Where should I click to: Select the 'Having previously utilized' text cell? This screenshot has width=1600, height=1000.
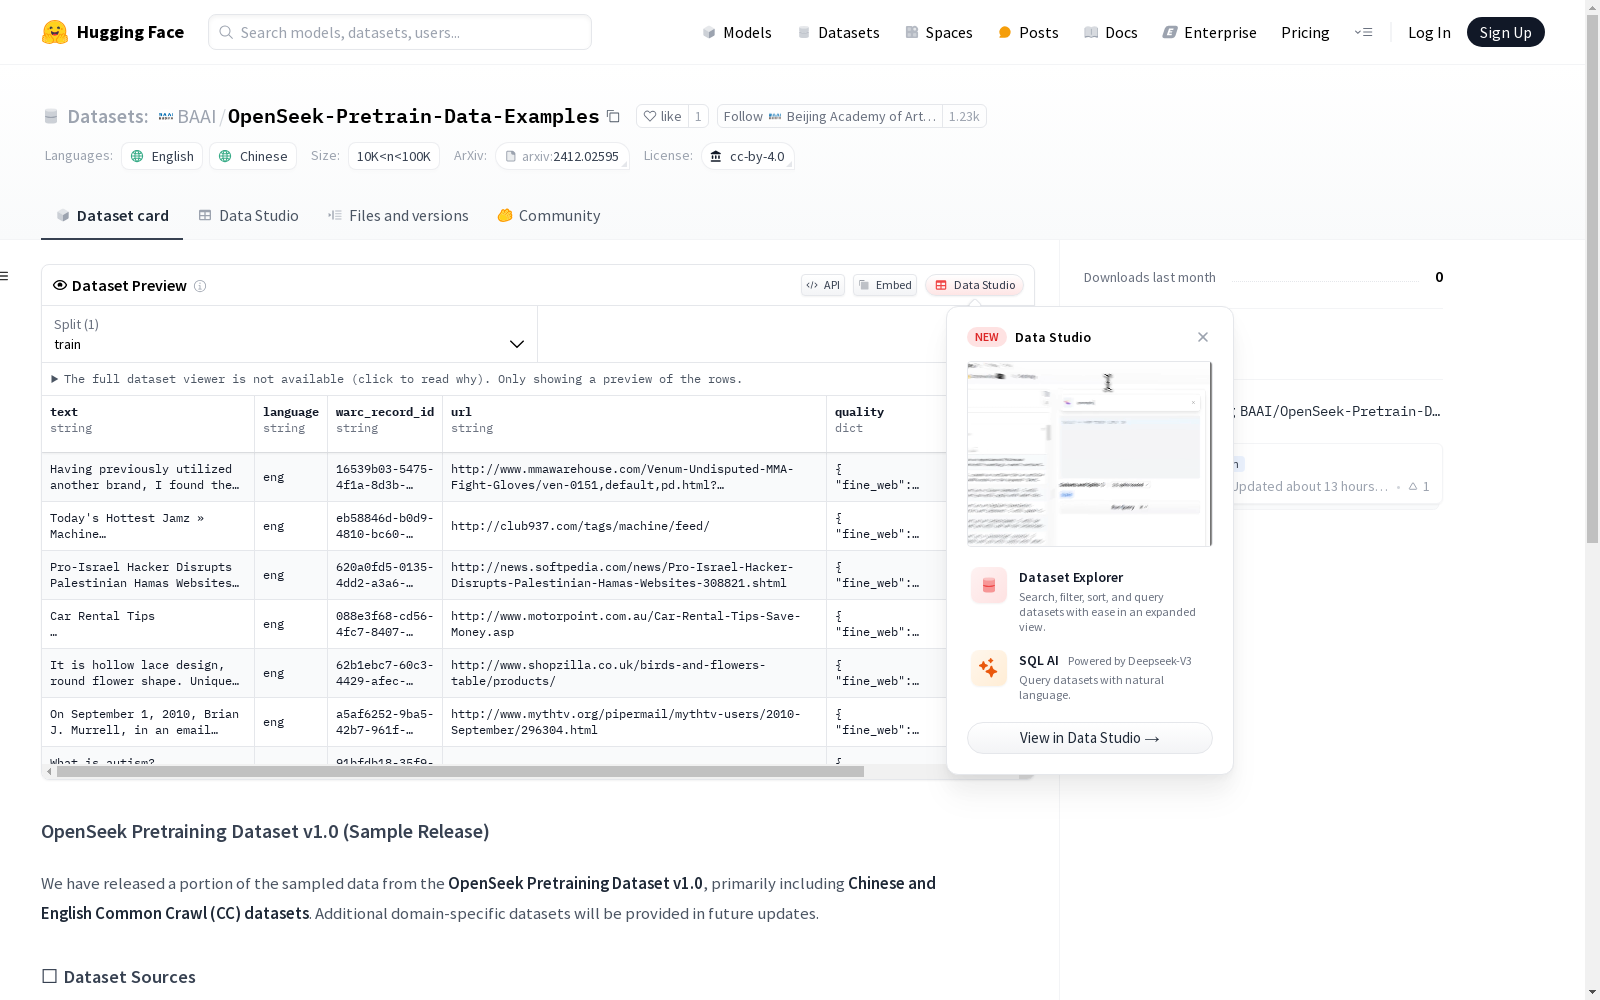pyautogui.click(x=148, y=477)
